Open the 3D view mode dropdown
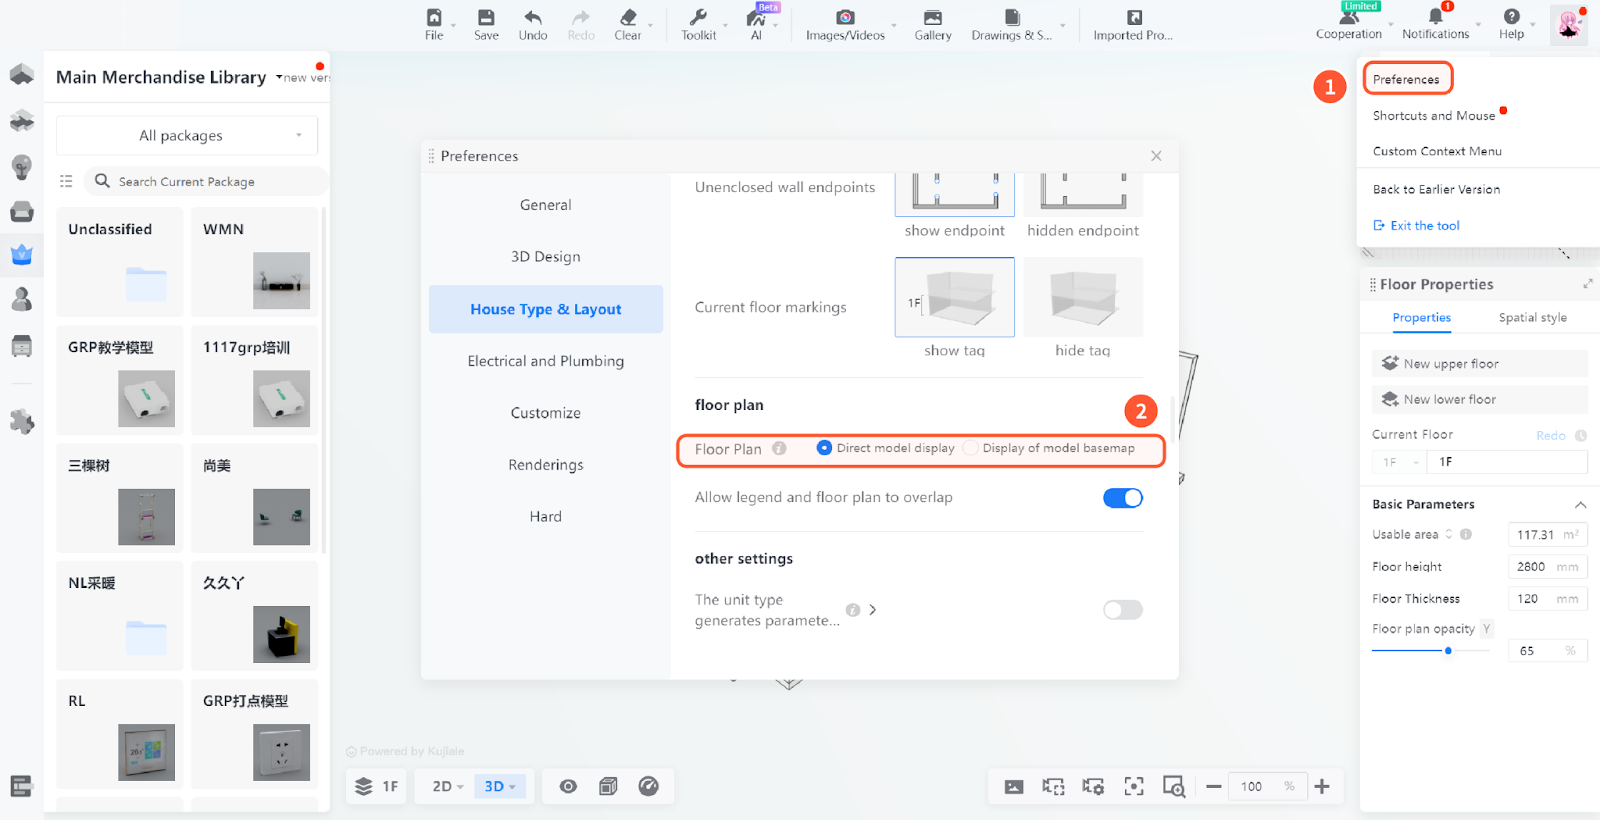The width and height of the screenshot is (1600, 820). point(499,787)
